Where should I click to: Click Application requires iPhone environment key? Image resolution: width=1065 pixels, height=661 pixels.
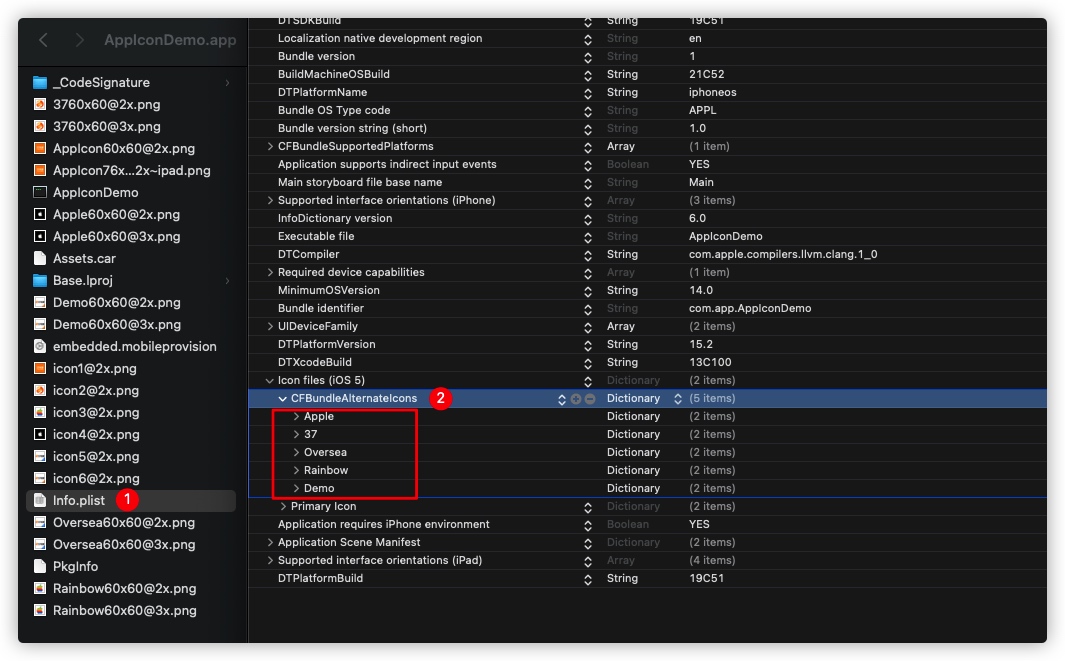(384, 524)
